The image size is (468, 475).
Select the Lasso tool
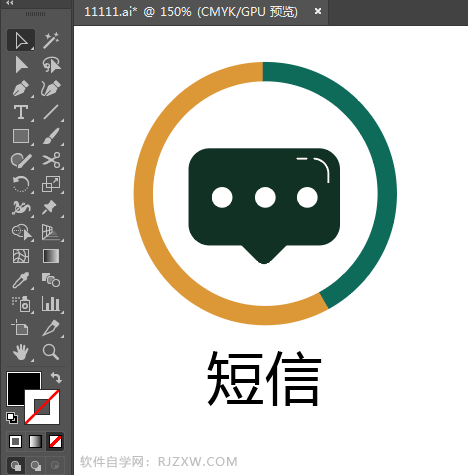[x=51, y=64]
